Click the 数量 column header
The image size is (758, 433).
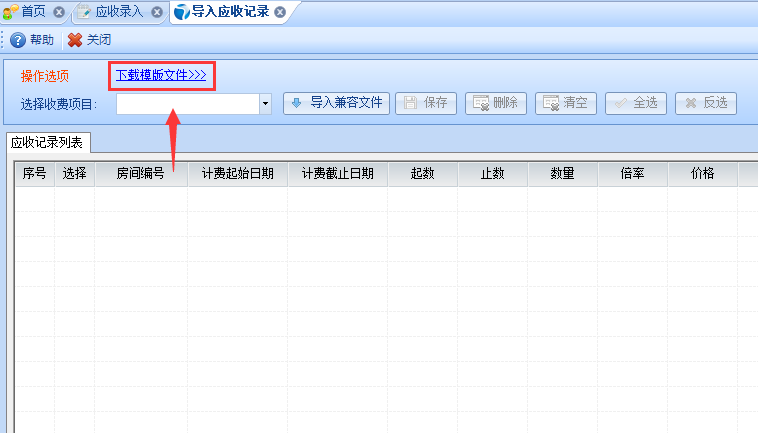(563, 173)
